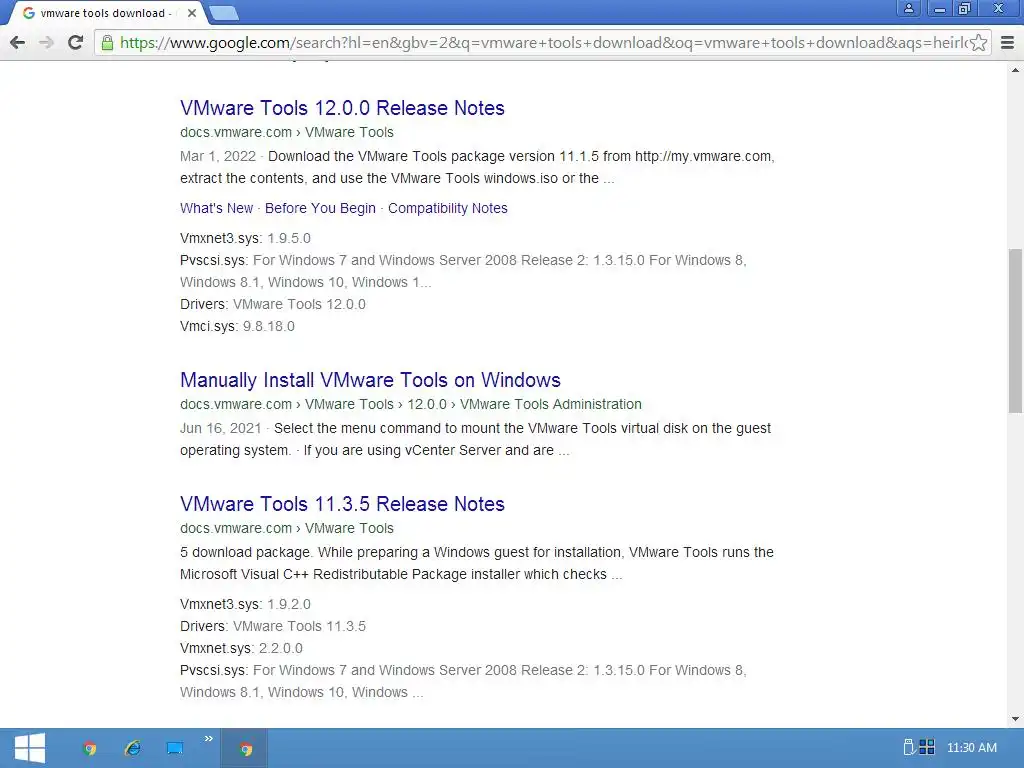This screenshot has width=1024, height=768.
Task: Click Vmxnet.sys: 2.2.0.0 text
Action: (x=242, y=648)
